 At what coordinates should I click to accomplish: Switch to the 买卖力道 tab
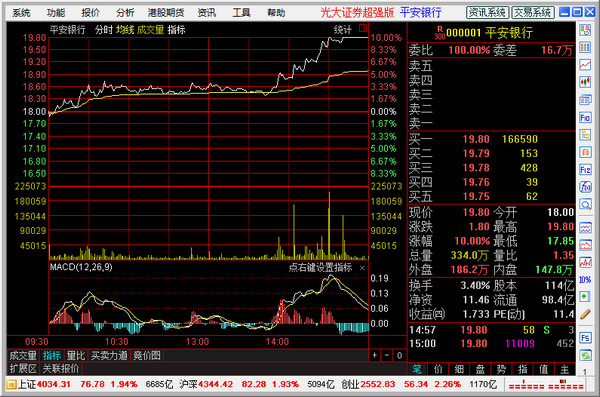[109, 356]
